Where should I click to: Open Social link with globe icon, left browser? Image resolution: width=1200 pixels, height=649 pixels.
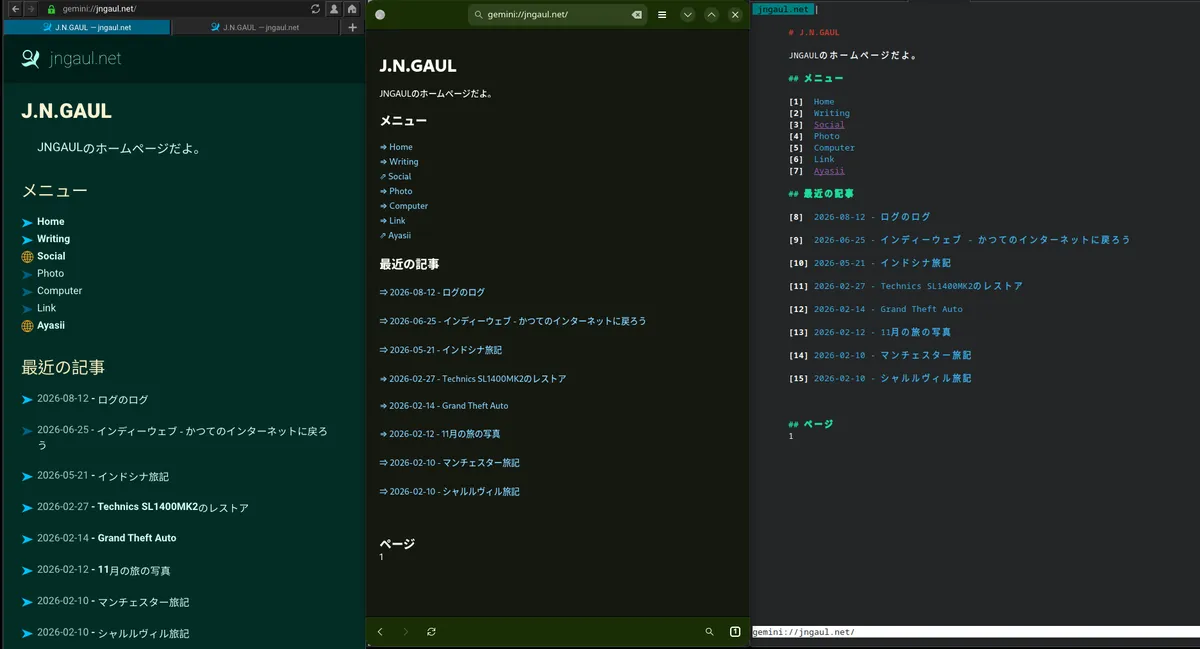[51, 256]
